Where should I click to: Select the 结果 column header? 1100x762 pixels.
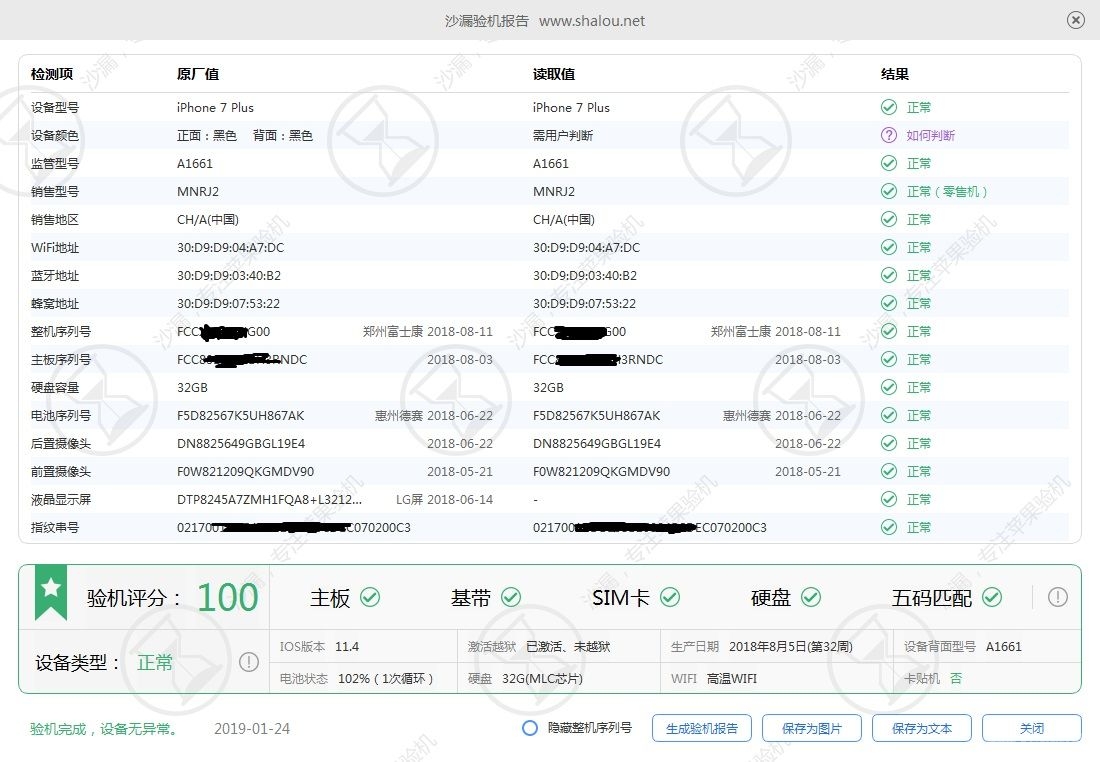tap(894, 74)
